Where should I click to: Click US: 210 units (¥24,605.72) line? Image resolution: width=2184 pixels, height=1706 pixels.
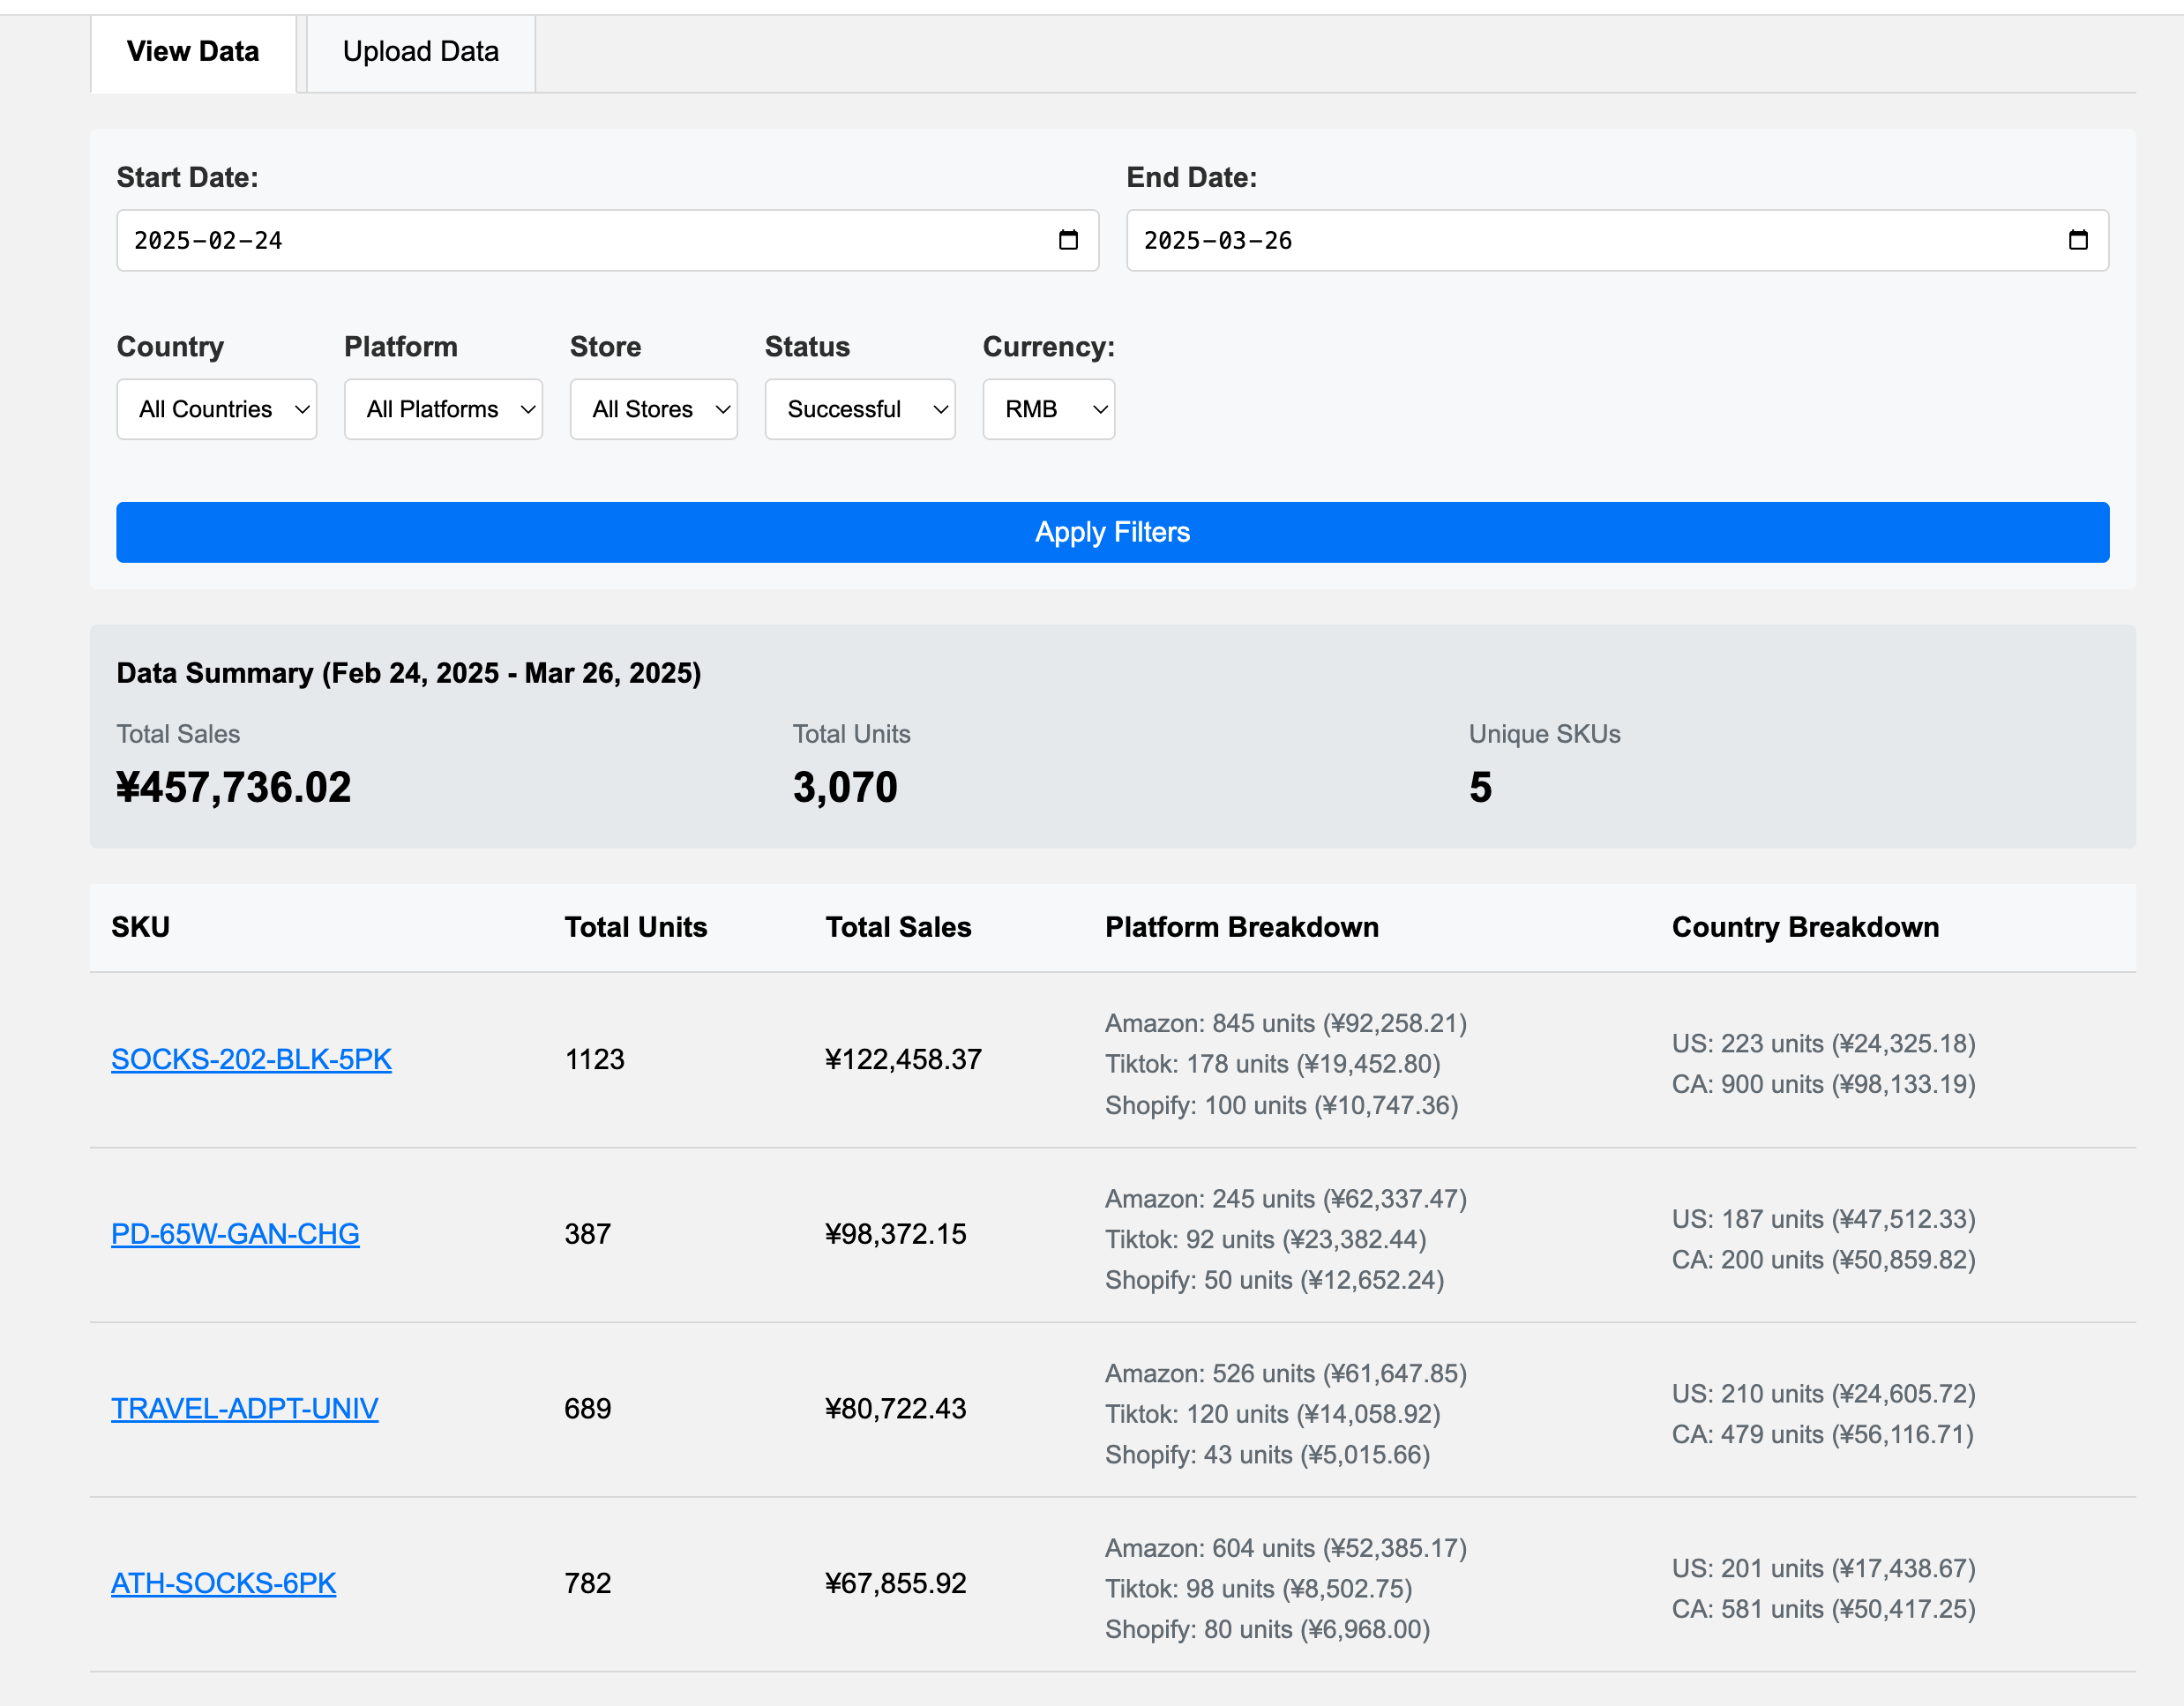(1824, 1393)
